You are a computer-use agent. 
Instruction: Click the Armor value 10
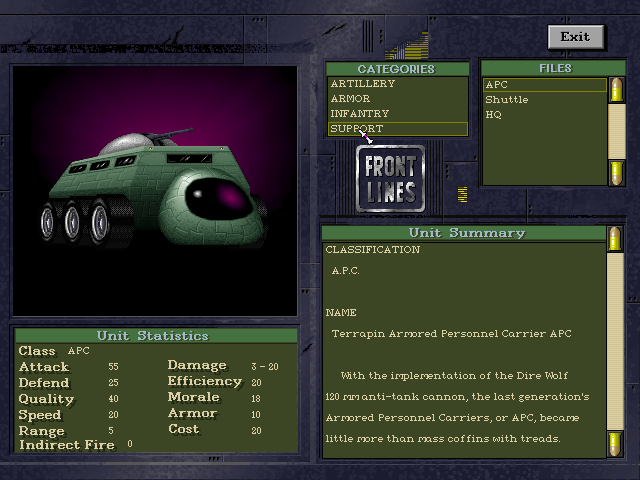tap(256, 415)
